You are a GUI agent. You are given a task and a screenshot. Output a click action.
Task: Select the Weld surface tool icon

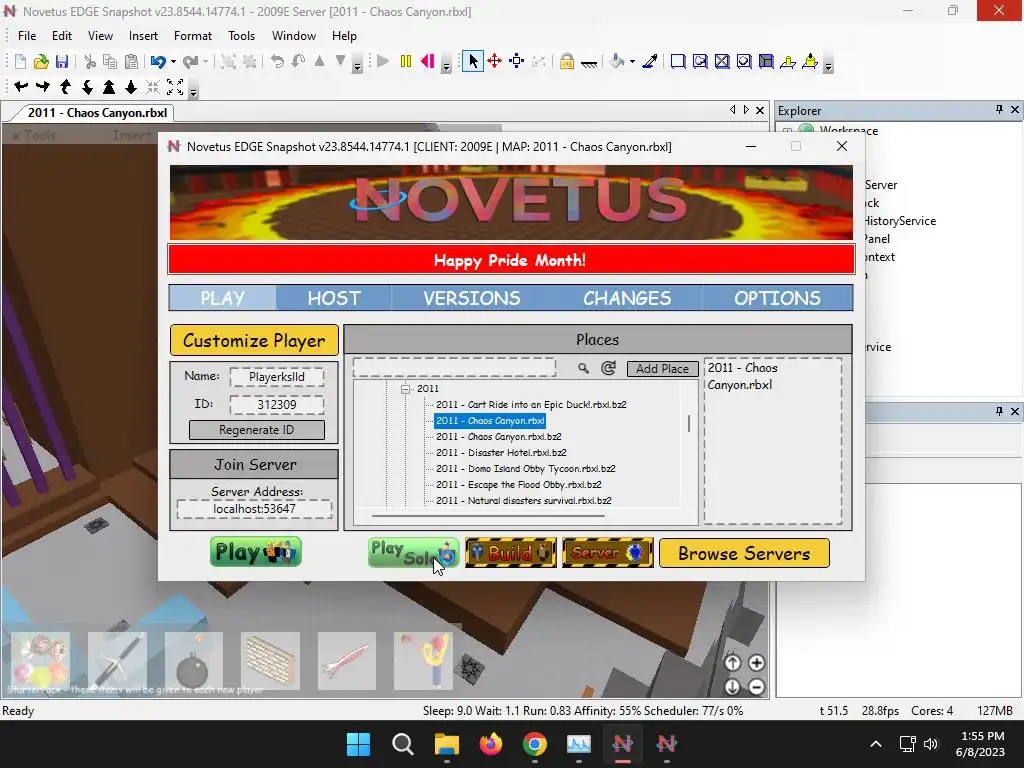(722, 61)
